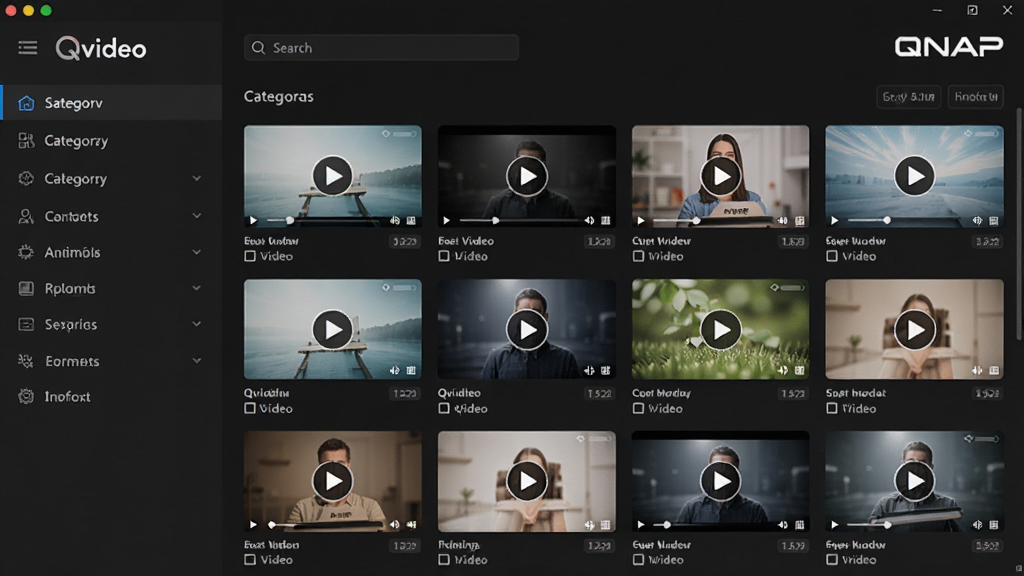Expand the Sesories chevron
The width and height of the screenshot is (1024, 576).
pyautogui.click(x=197, y=324)
